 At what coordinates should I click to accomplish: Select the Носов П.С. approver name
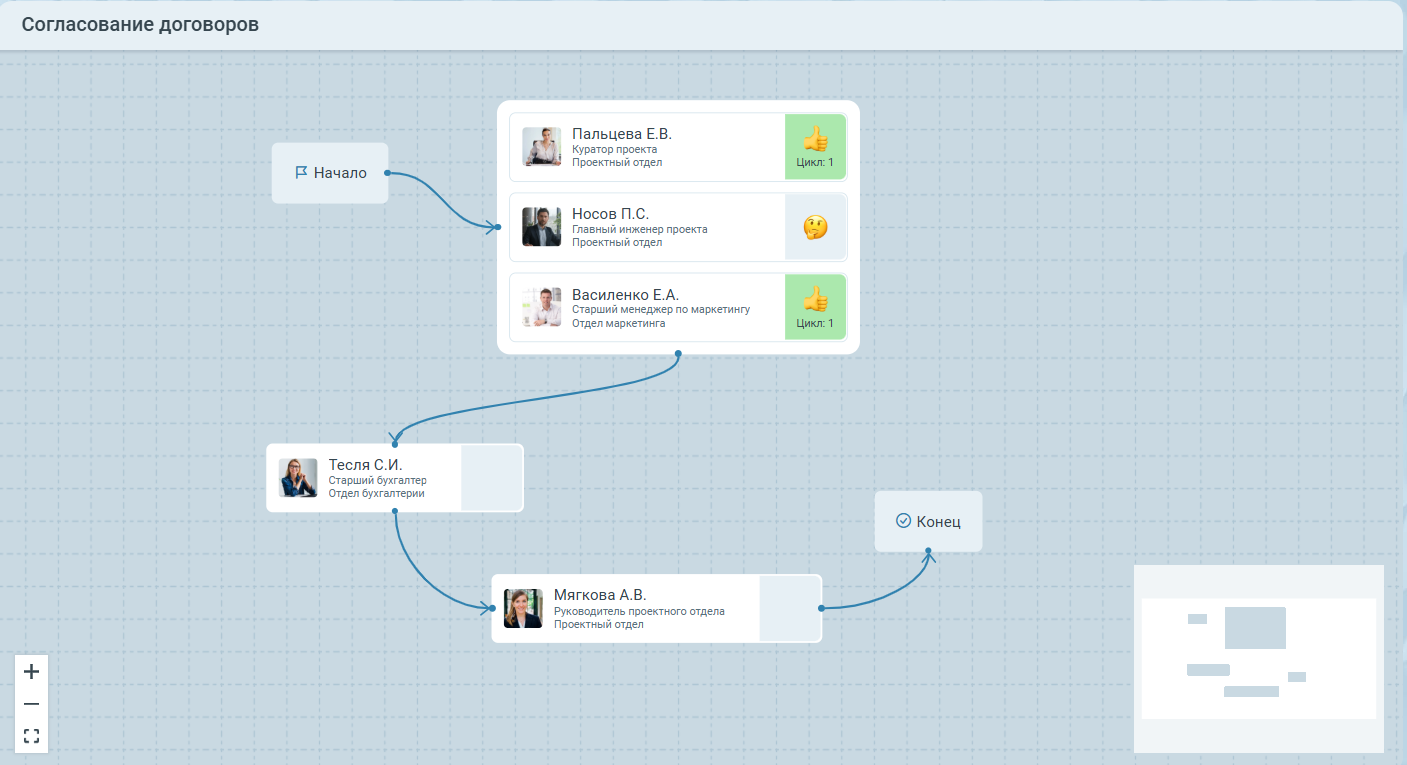[610, 214]
